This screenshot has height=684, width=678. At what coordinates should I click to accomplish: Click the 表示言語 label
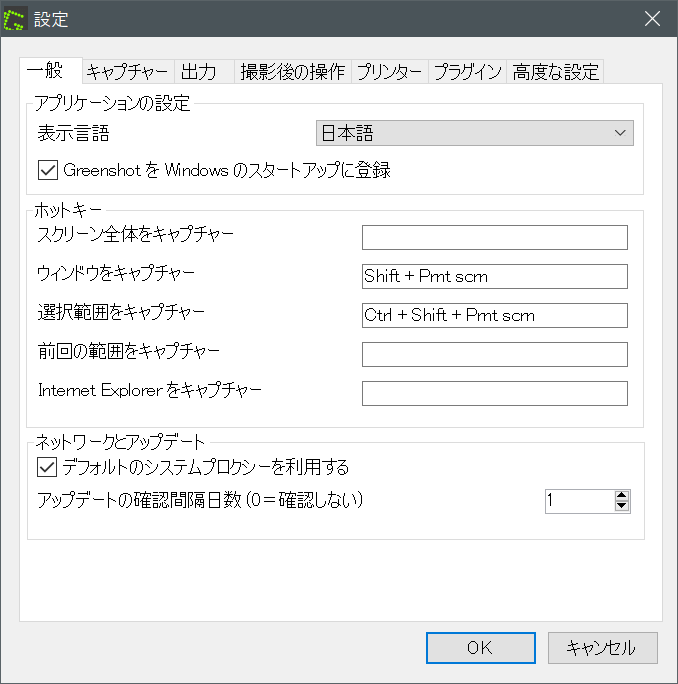(x=73, y=133)
